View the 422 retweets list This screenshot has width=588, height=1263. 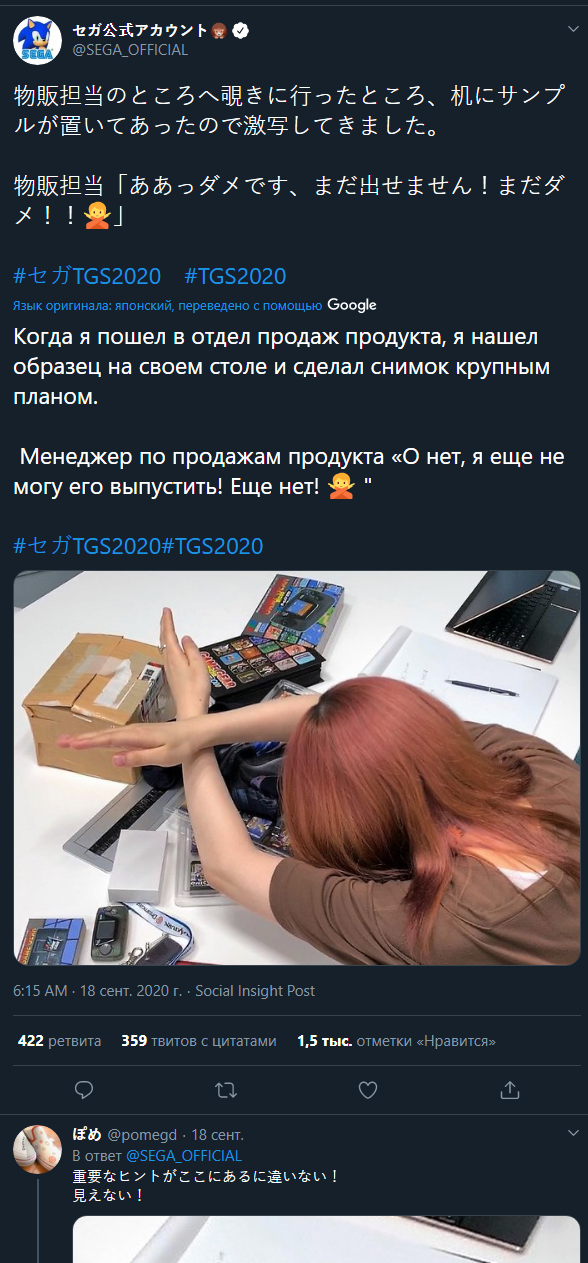(x=60, y=1041)
